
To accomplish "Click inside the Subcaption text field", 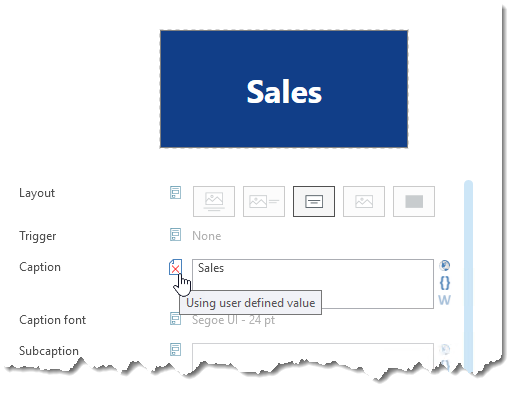I will (313, 357).
